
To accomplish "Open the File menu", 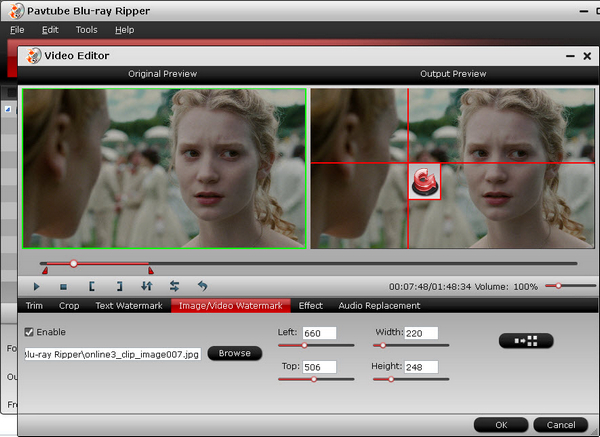I will pyautogui.click(x=17, y=30).
